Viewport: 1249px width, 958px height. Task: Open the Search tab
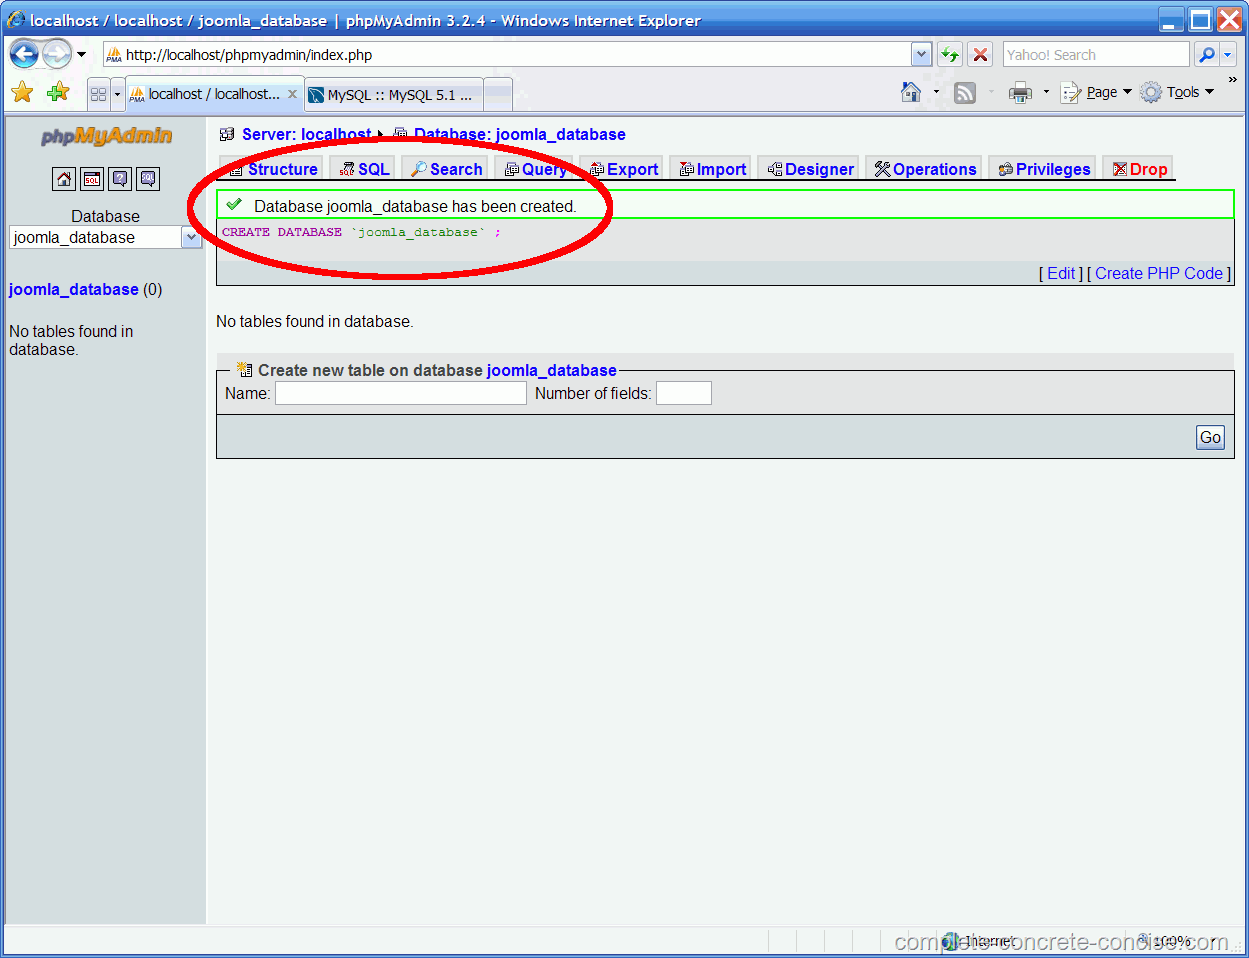tap(446, 169)
